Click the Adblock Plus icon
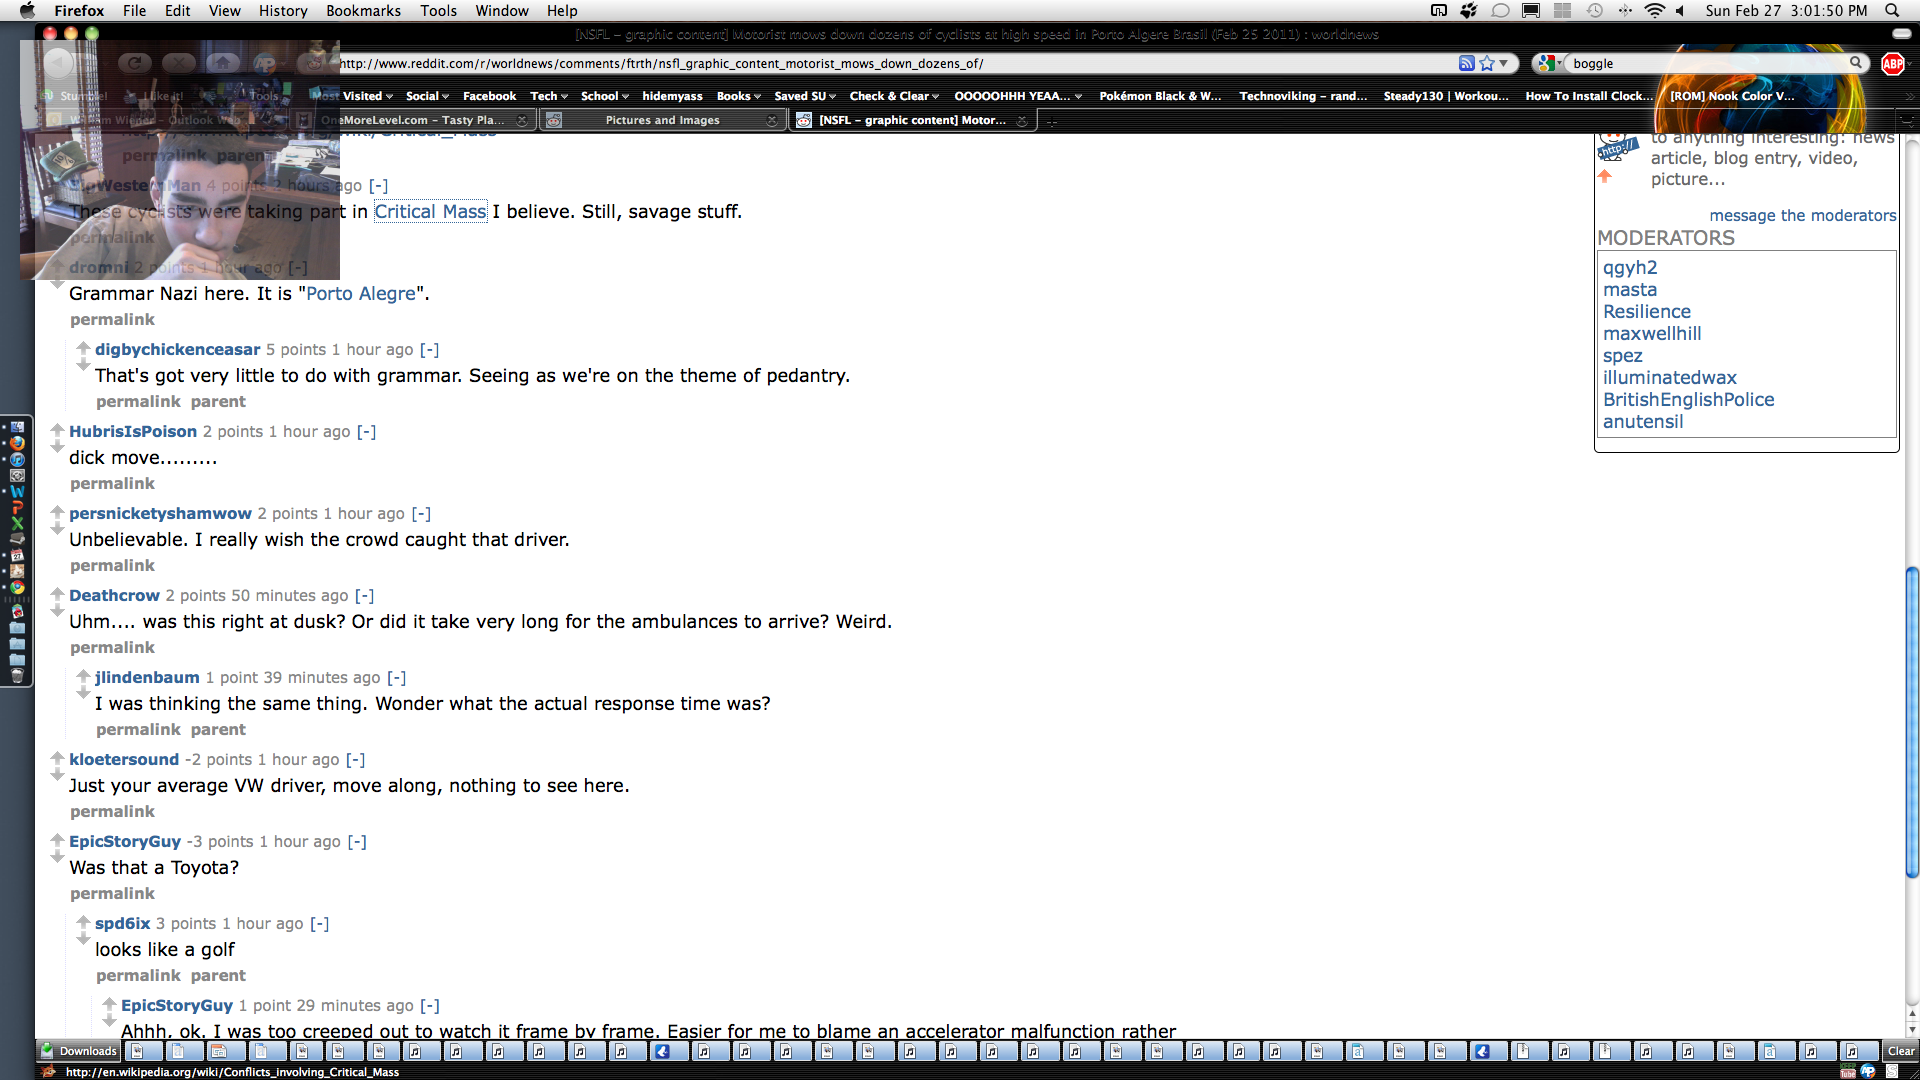 tap(1892, 63)
